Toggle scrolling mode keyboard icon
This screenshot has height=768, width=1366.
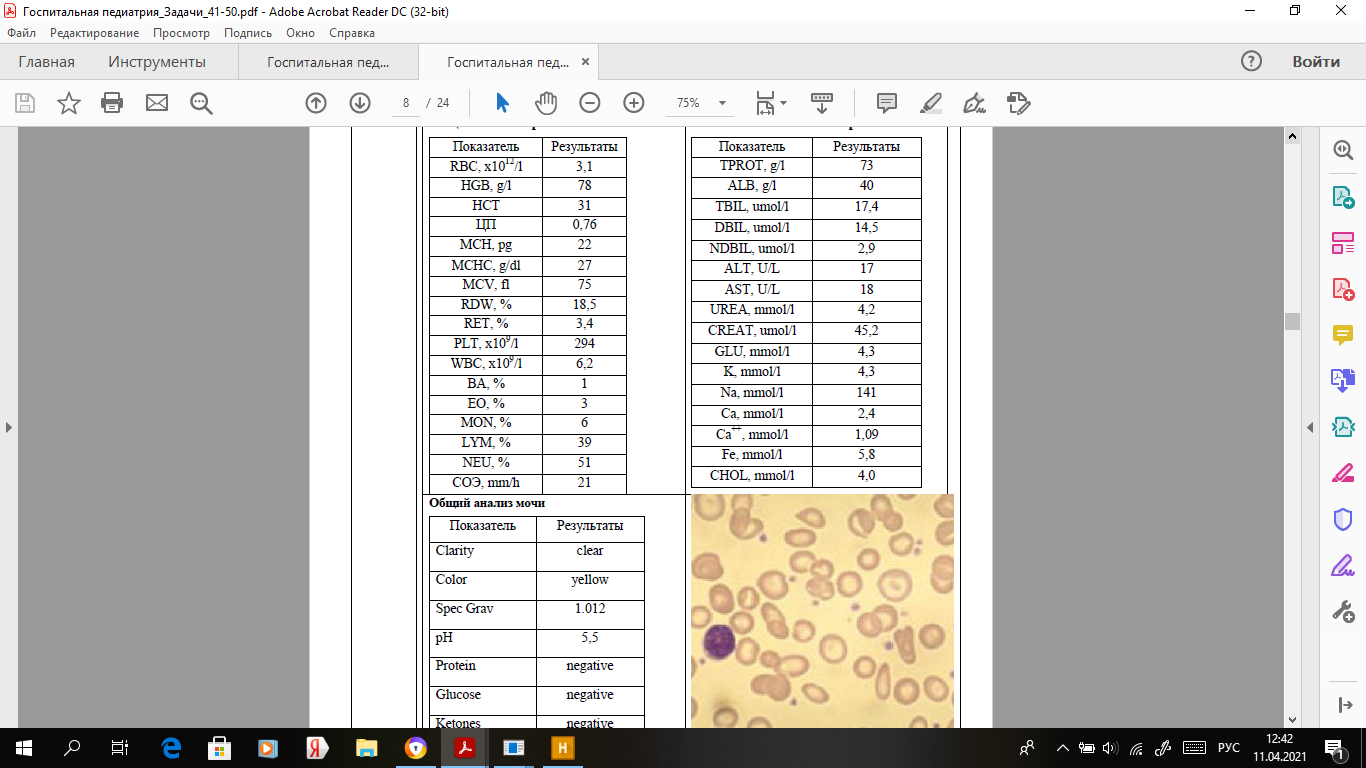822,103
